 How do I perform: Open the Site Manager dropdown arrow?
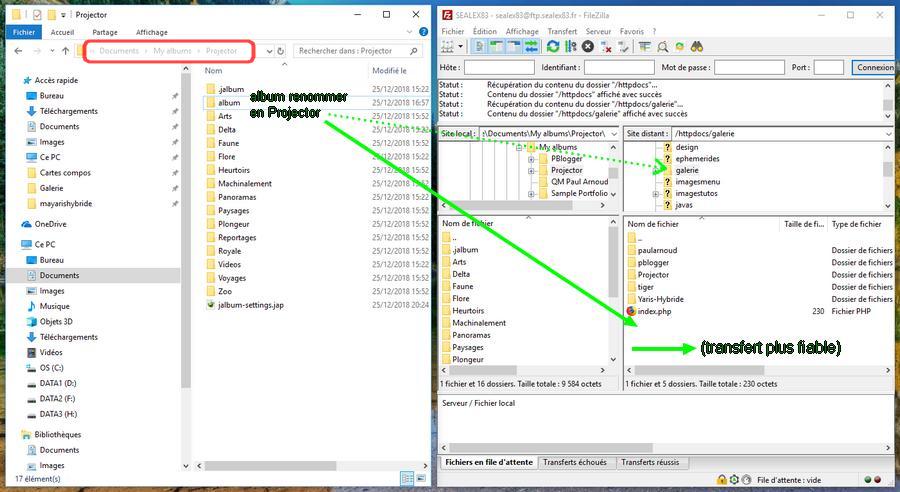tap(460, 47)
